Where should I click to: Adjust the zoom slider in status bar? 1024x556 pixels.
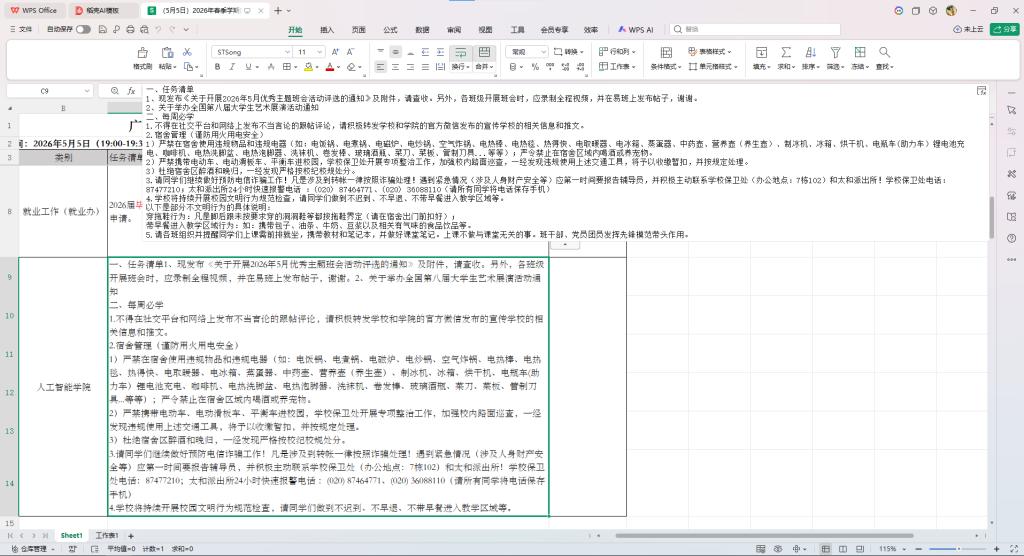coord(957,549)
